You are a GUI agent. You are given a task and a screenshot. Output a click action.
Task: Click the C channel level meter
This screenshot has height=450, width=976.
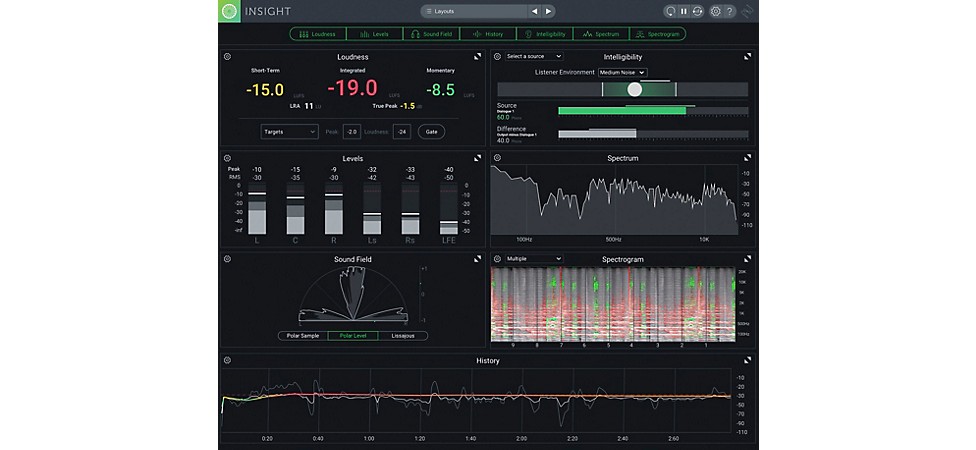click(296, 209)
